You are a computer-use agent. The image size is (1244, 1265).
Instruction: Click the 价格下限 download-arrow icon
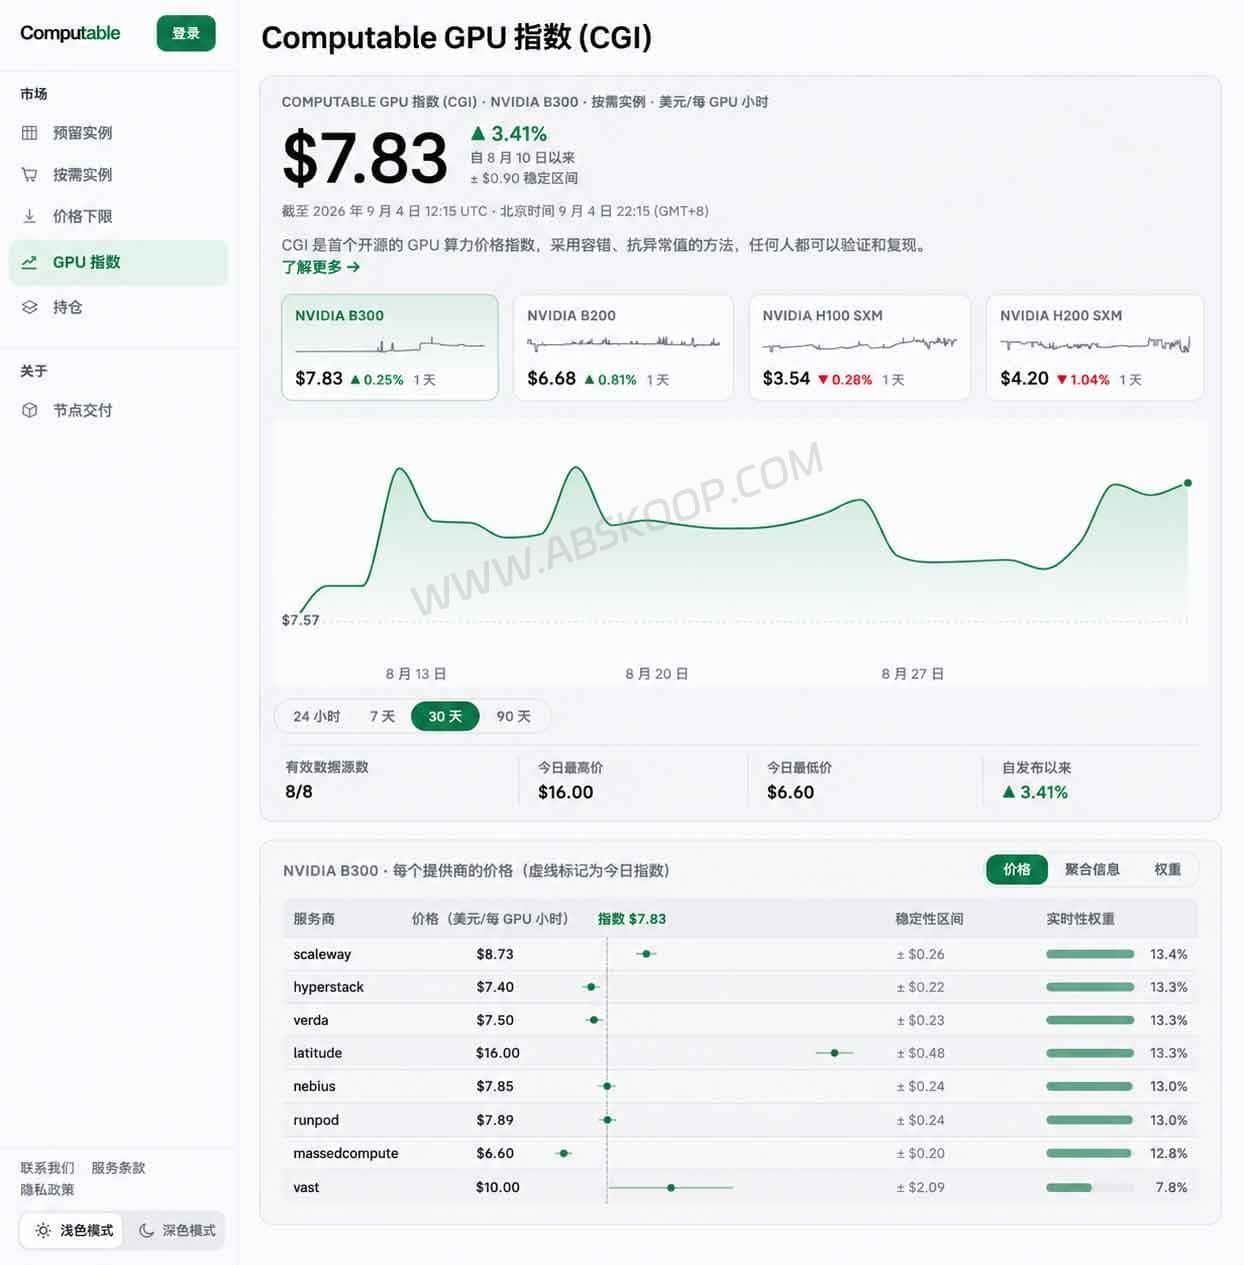point(30,216)
